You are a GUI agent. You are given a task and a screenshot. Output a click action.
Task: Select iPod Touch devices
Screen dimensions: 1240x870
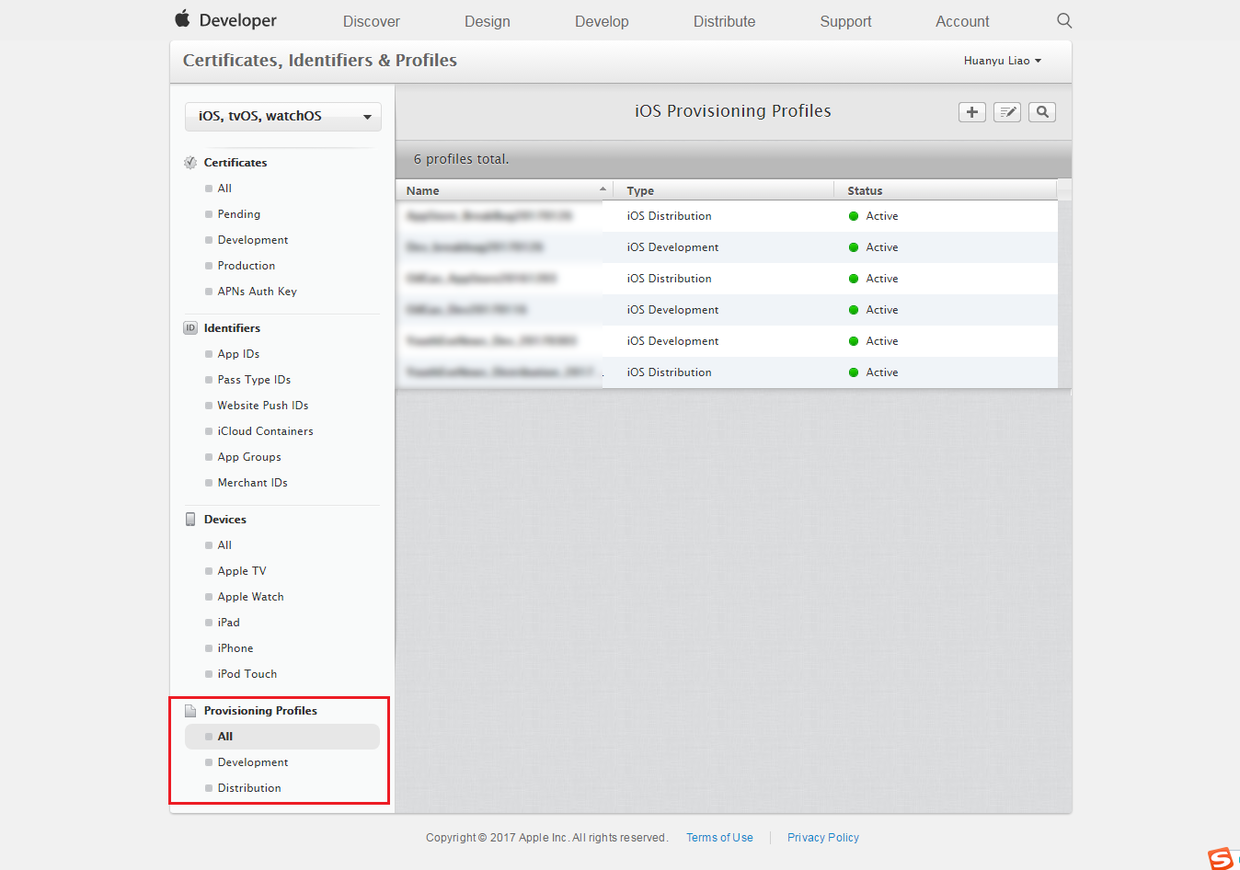(247, 674)
